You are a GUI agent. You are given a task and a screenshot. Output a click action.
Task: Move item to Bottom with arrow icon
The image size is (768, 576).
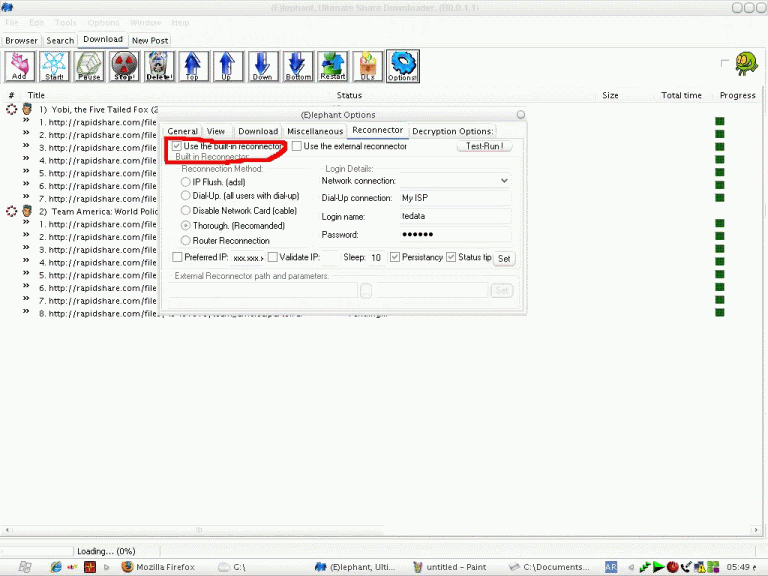pyautogui.click(x=298, y=66)
